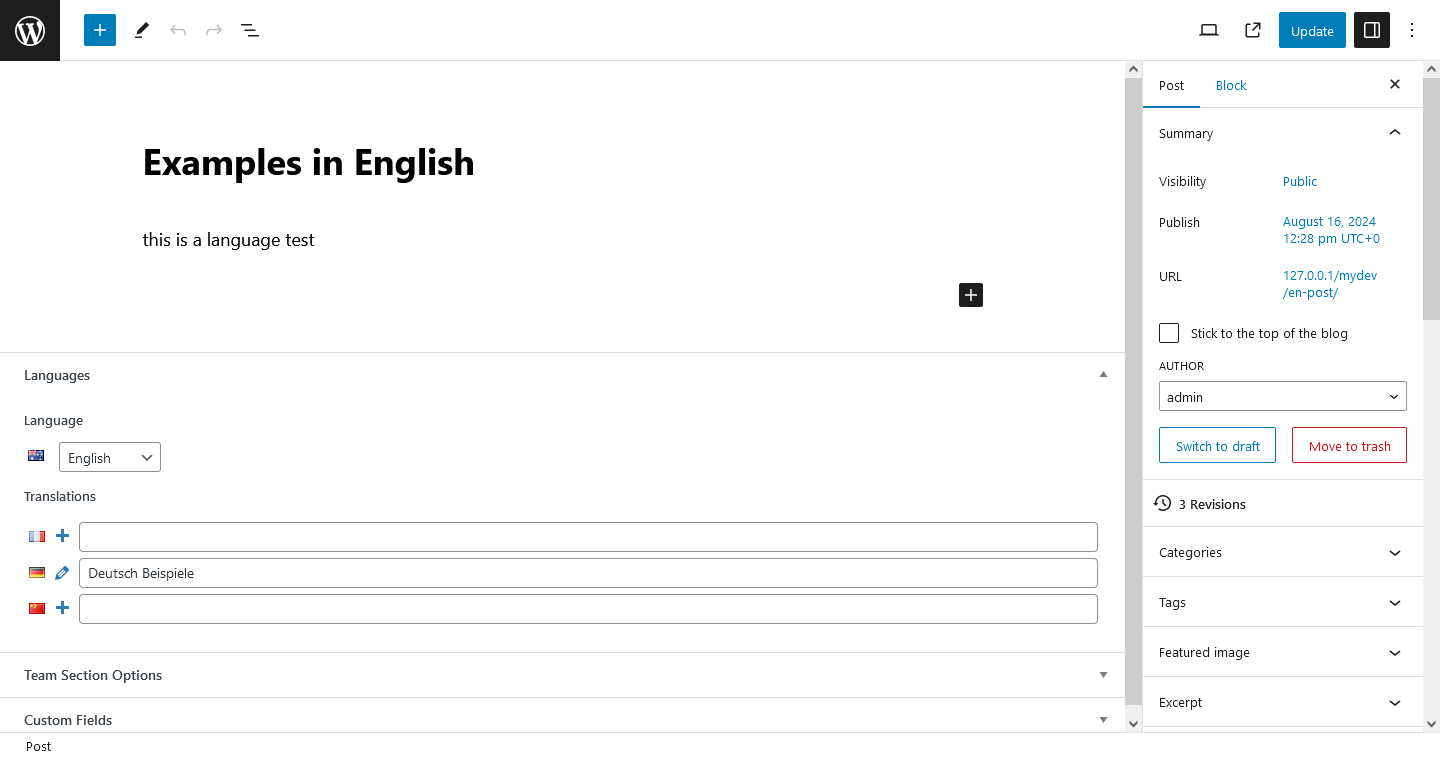Viewport: 1440px width, 757px height.
Task: Undo the last change
Action: pos(178,30)
